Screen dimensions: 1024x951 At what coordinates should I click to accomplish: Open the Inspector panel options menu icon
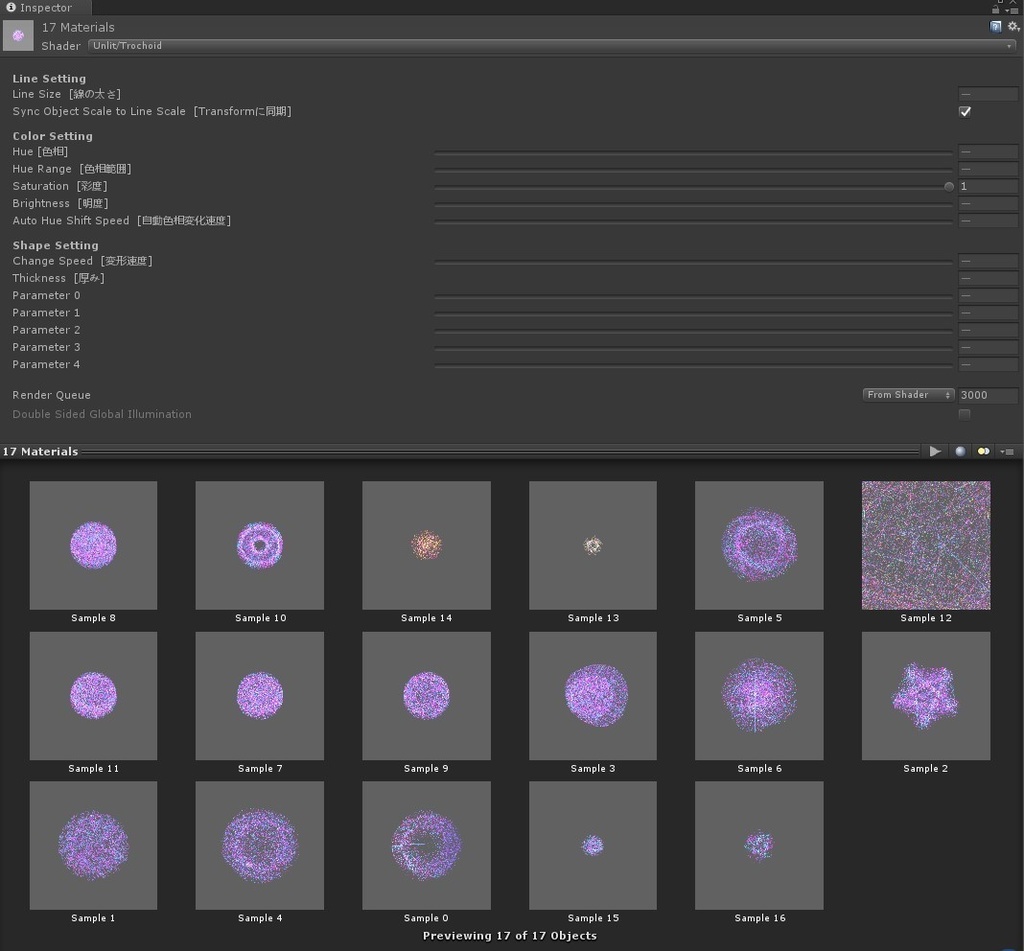1012,9
